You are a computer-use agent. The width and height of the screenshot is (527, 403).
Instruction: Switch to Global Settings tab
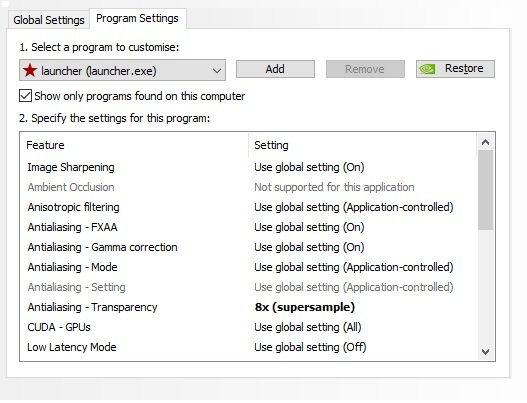(49, 20)
